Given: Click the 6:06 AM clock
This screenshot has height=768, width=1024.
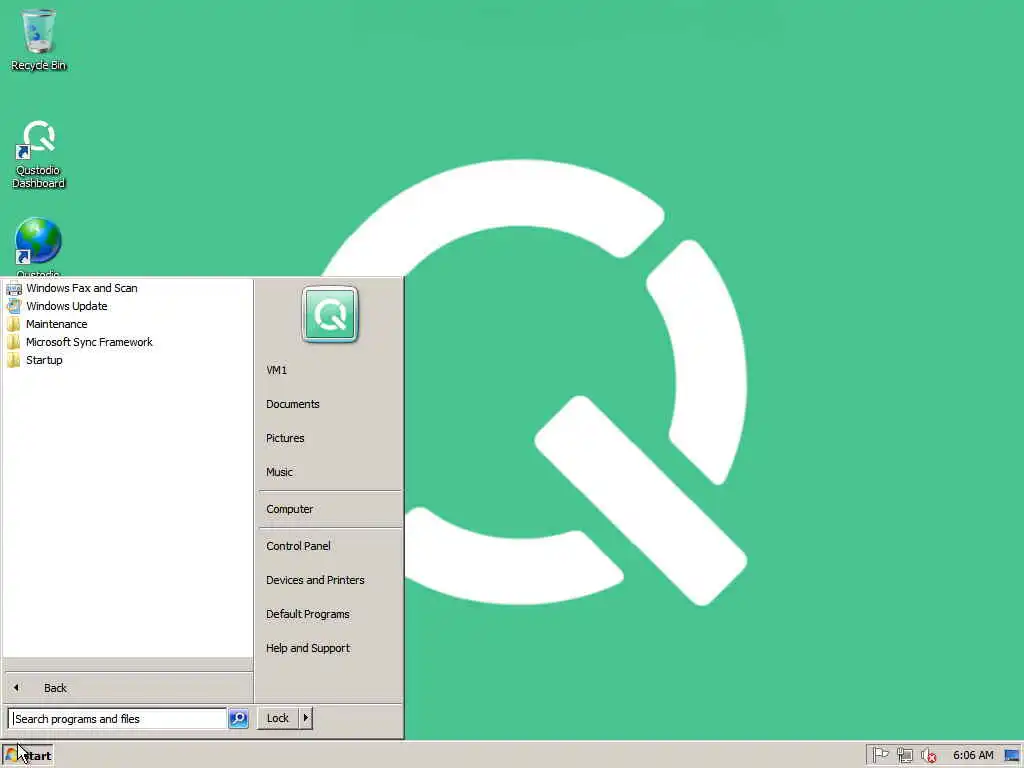Looking at the screenshot, I should click(973, 755).
